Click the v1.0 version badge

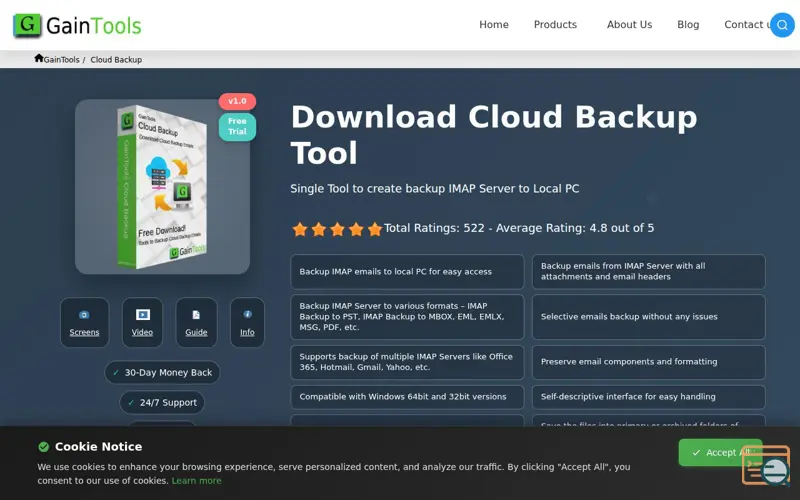pos(237,101)
